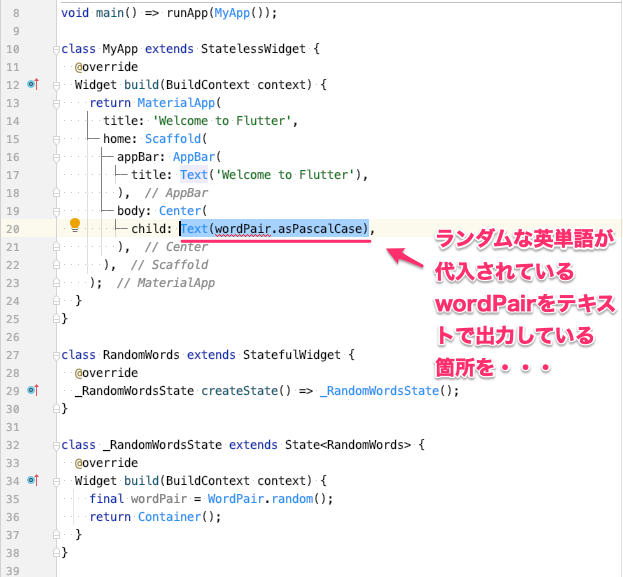Click the override gutter icon on line 29
This screenshot has width=623, height=577.
33,390
